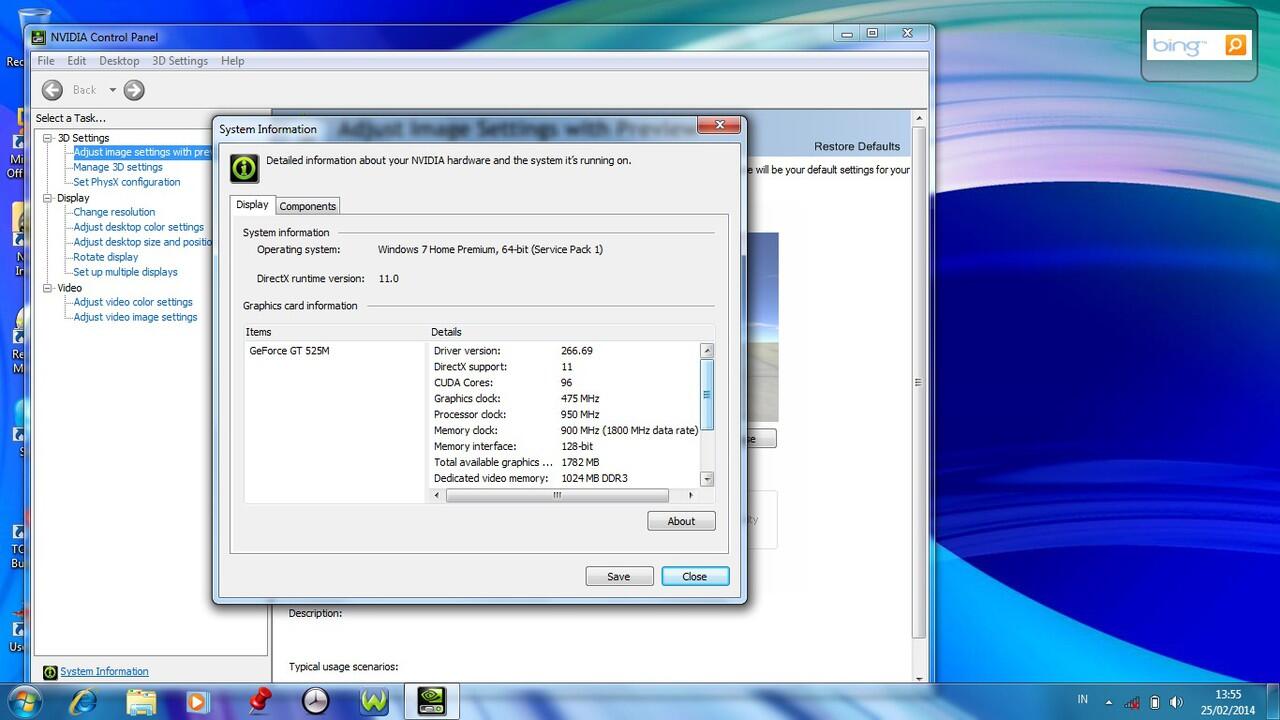Click horizontal scrollbar right arrow in details list
The image size is (1280, 720).
tap(690, 495)
